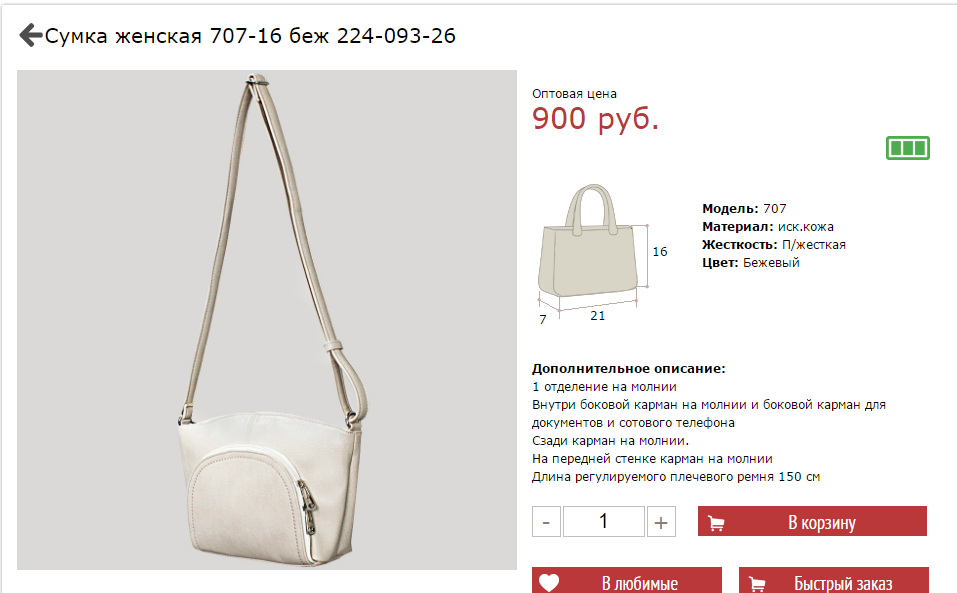Click the bag dimensions diagram
Image resolution: width=957 pixels, height=593 pixels.
tap(602, 253)
